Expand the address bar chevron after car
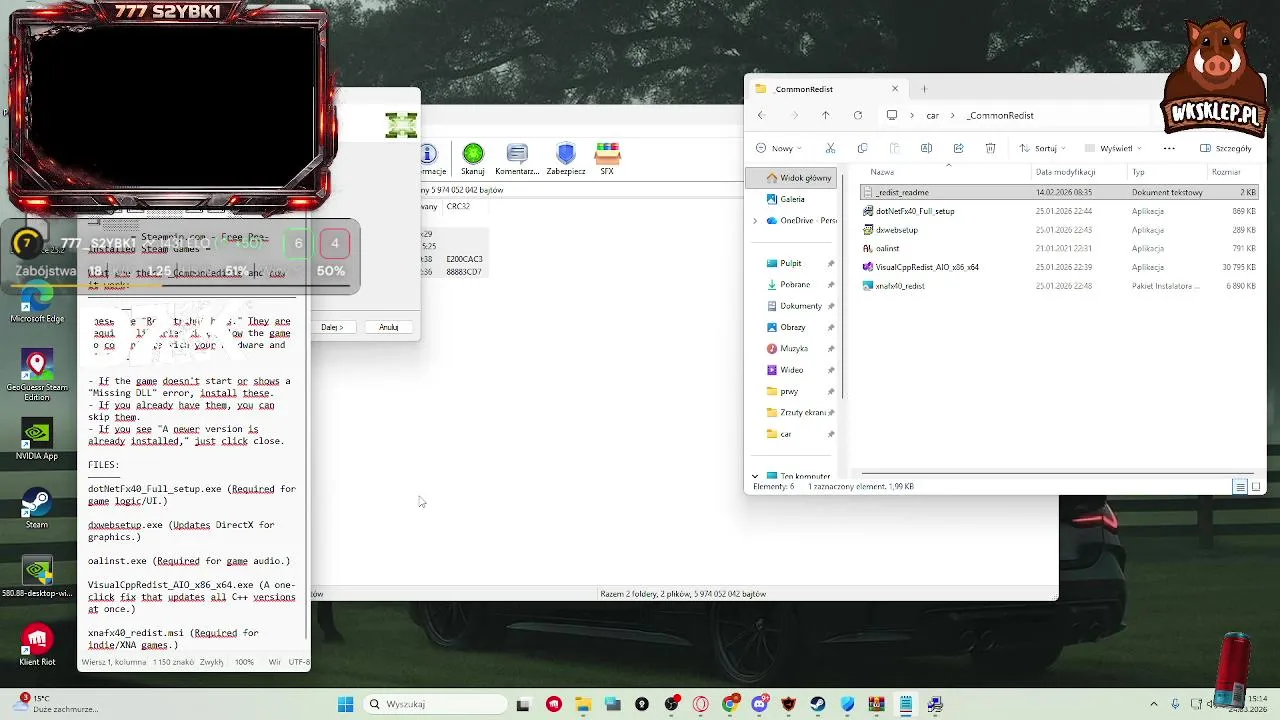The width and height of the screenshot is (1280, 720). pyautogui.click(x=953, y=115)
